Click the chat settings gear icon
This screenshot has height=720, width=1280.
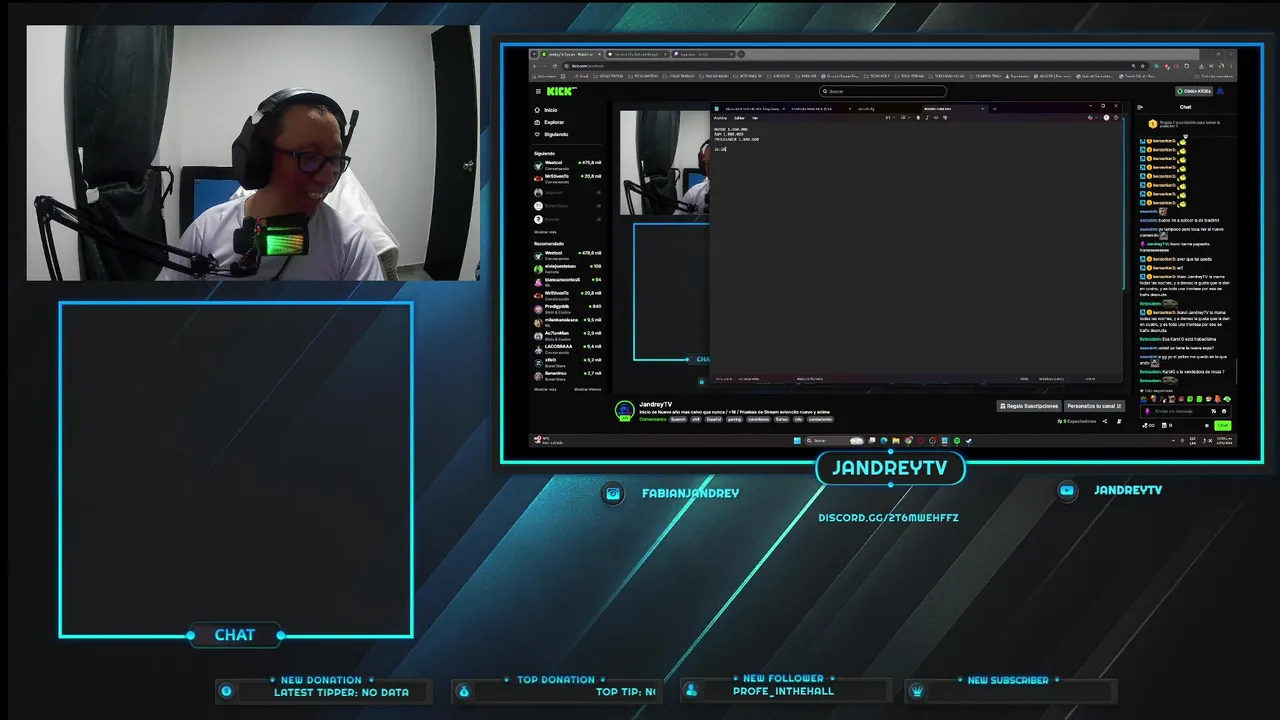[x=1205, y=425]
